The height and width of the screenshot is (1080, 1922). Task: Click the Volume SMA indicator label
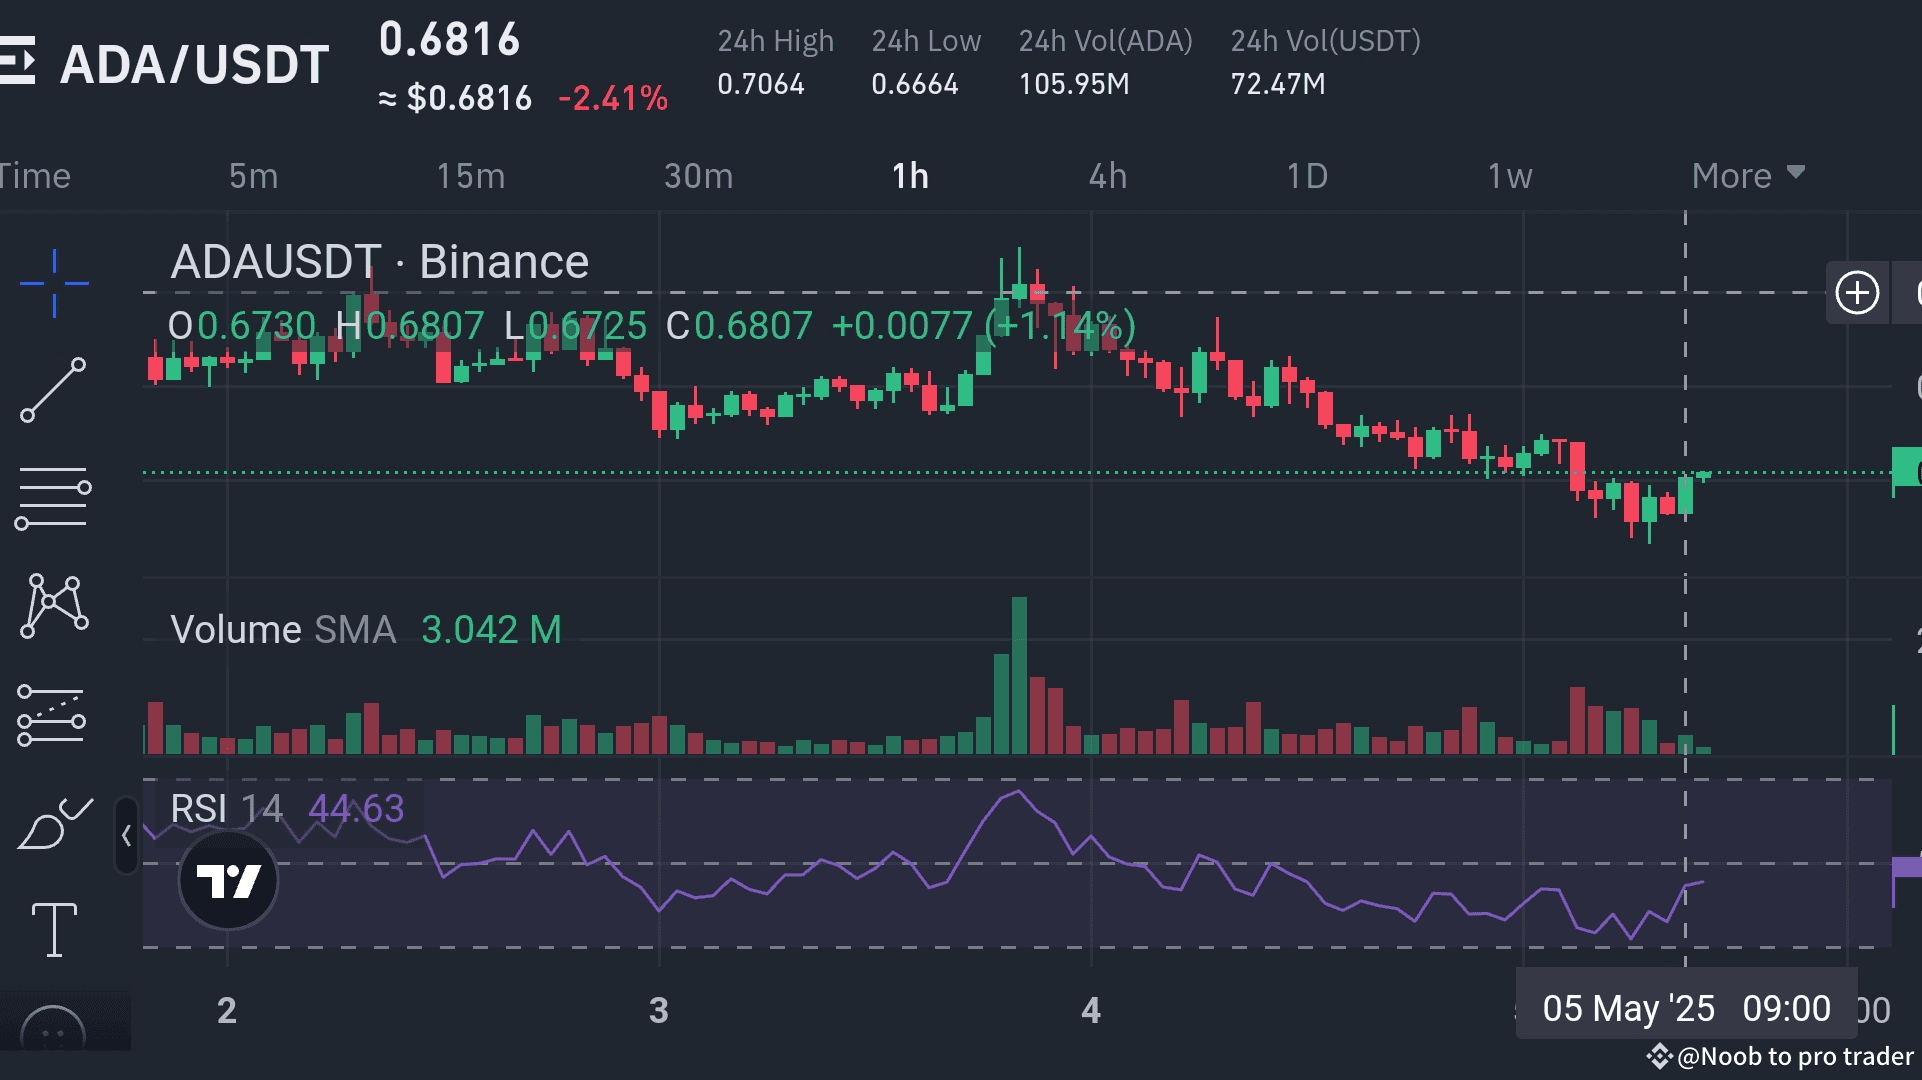[x=283, y=630]
